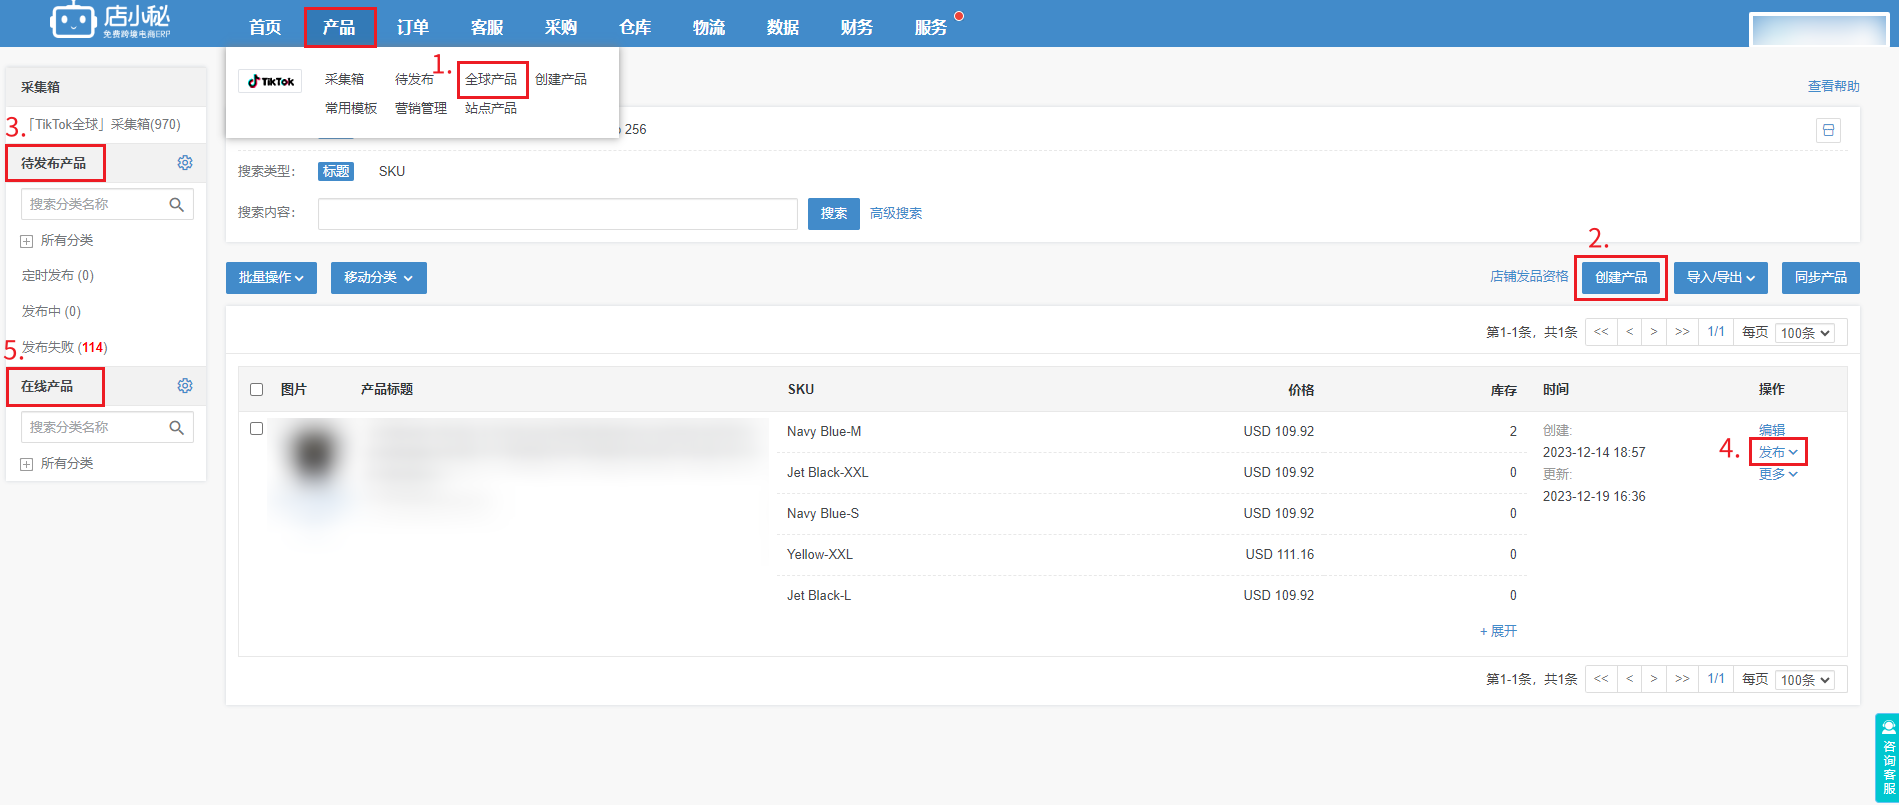Click the blurred product thumbnail image
The image size is (1899, 805).
pos(314,455)
